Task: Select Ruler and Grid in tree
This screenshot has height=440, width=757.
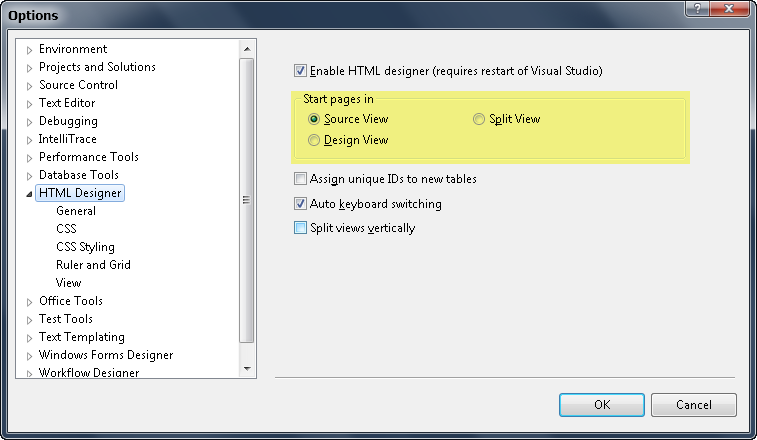Action: click(93, 265)
